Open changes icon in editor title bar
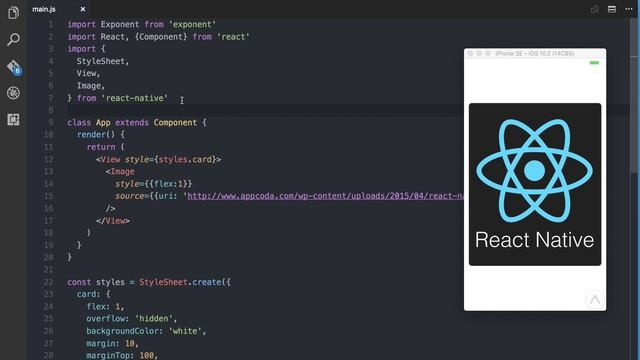Image resolution: width=640 pixels, height=360 pixels. (595, 9)
